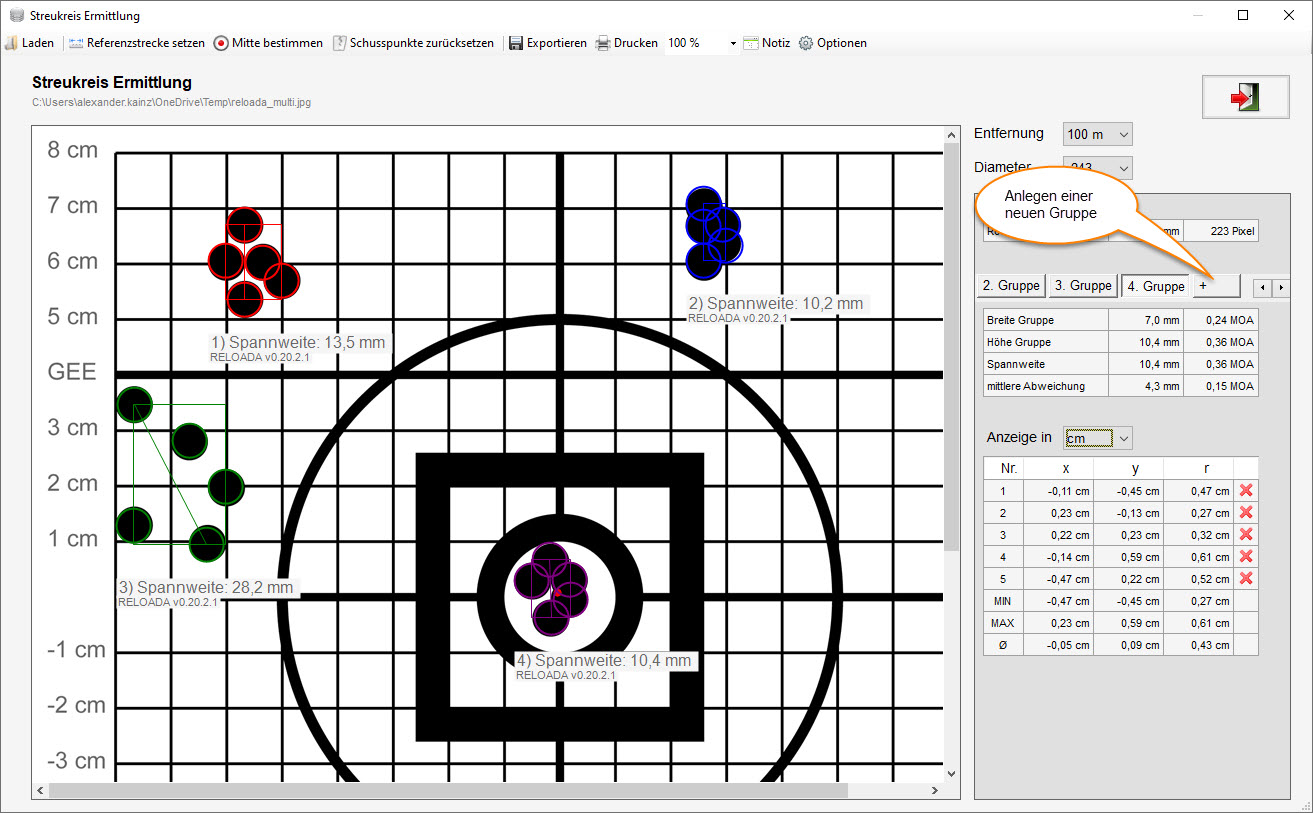Click label '4) Spannweite: 10,4 mm'
1313x813 pixels.
click(x=603, y=661)
